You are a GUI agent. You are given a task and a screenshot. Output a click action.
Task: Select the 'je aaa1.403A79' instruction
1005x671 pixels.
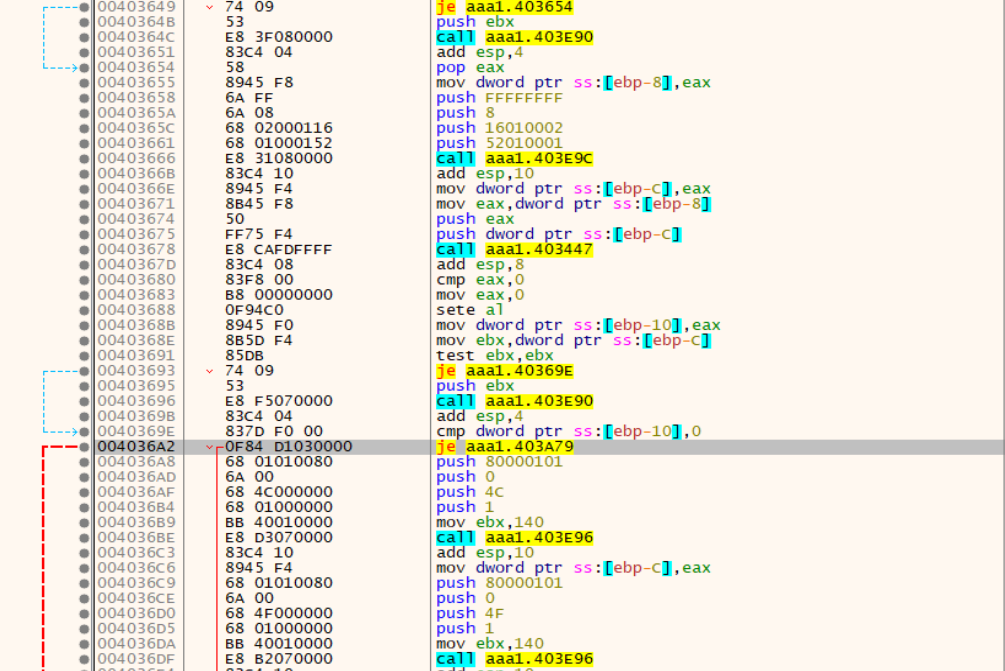[x=504, y=447]
